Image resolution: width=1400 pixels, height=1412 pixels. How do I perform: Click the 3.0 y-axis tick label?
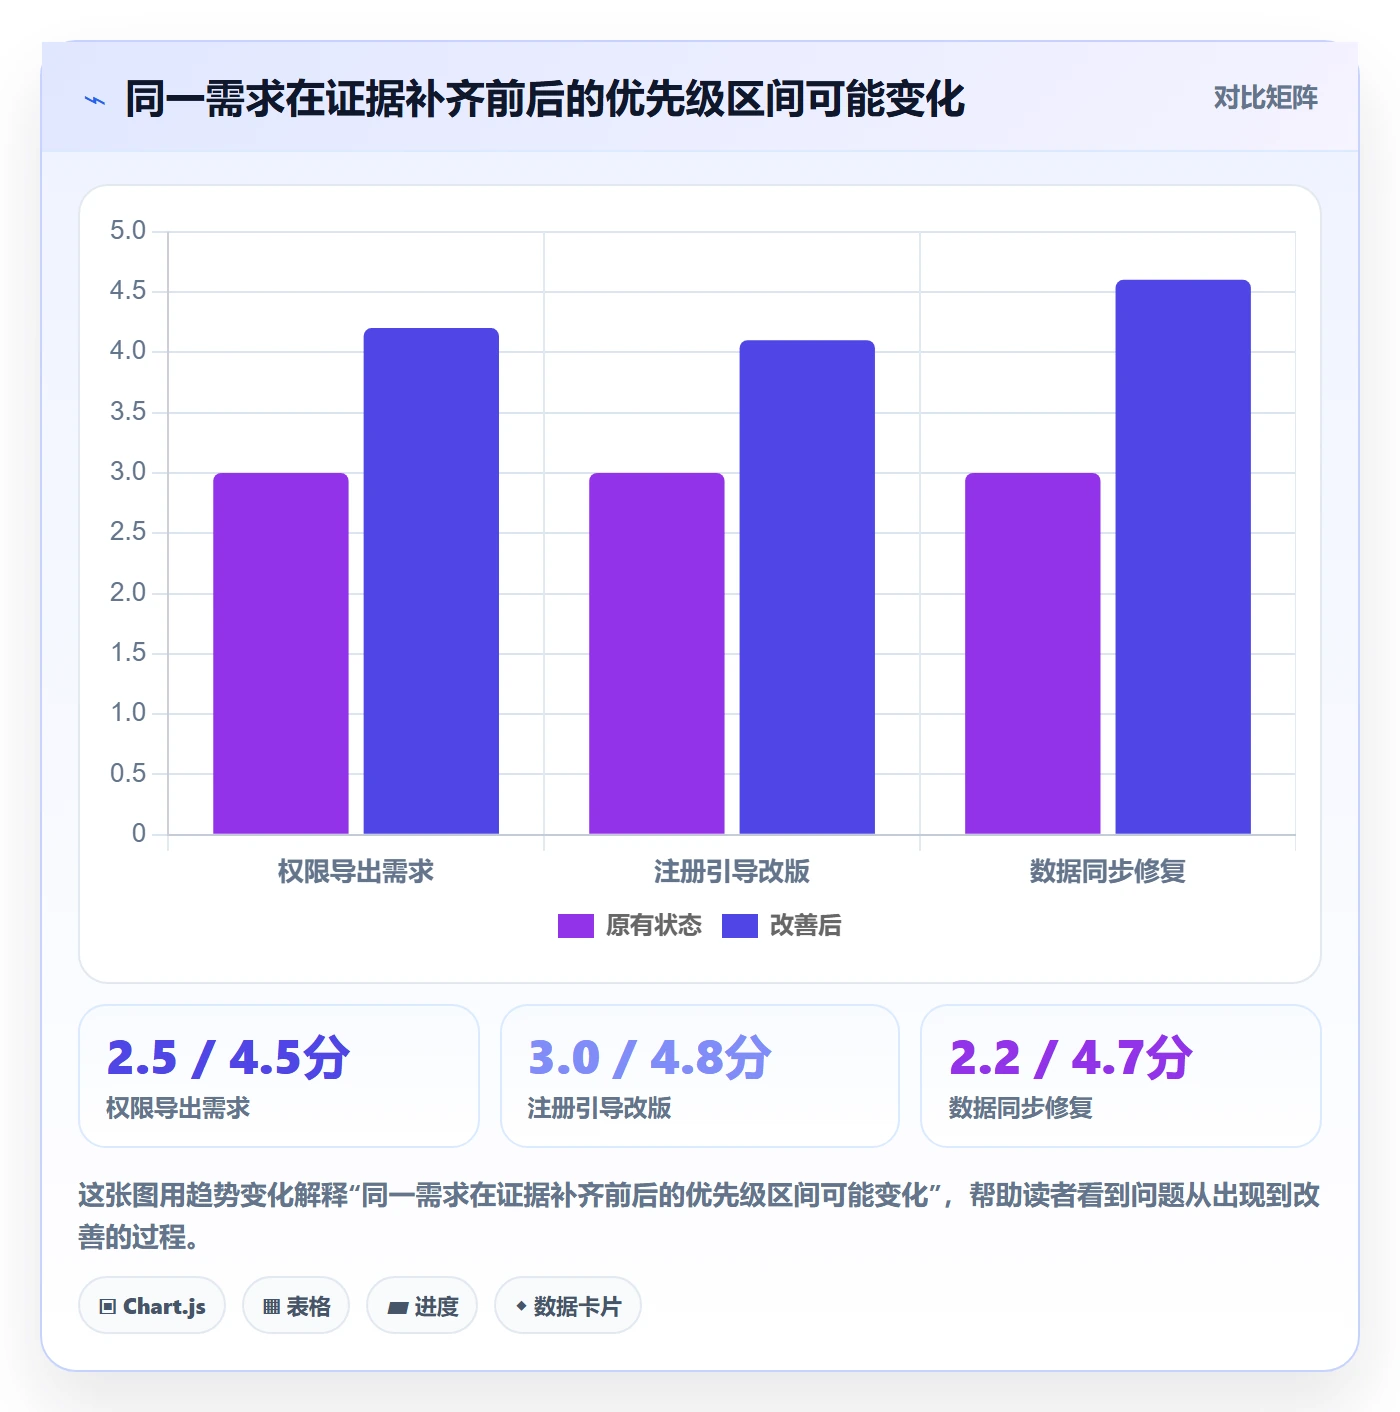tap(128, 472)
